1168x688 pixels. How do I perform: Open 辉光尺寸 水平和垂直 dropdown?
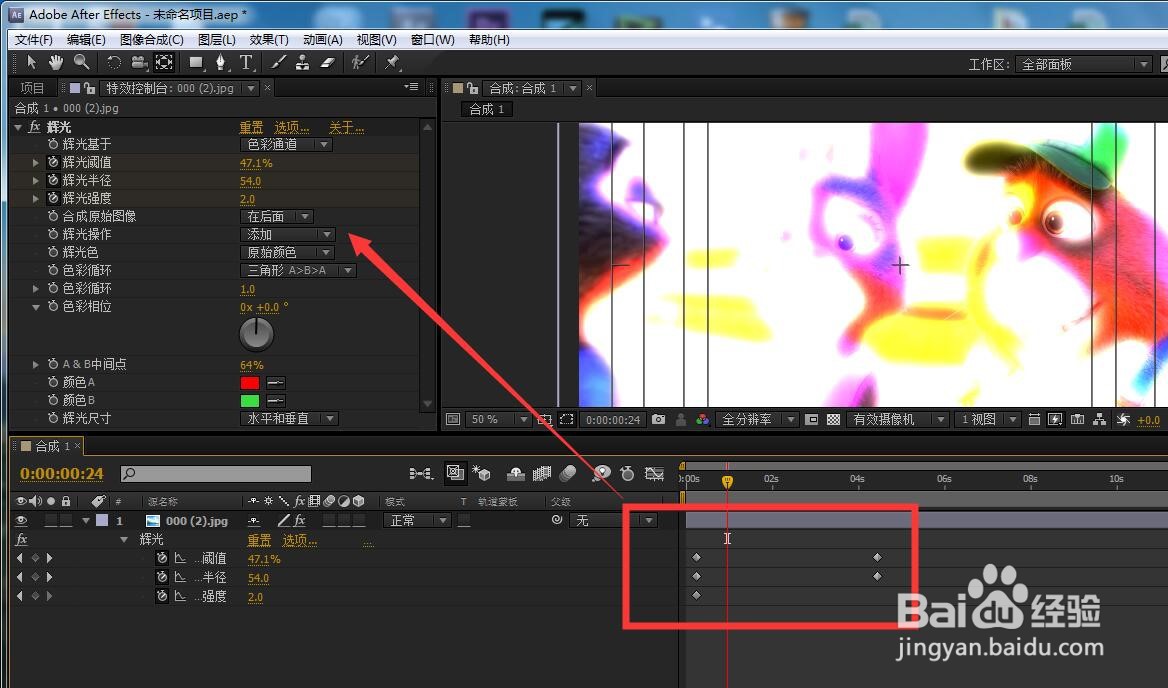pos(290,418)
